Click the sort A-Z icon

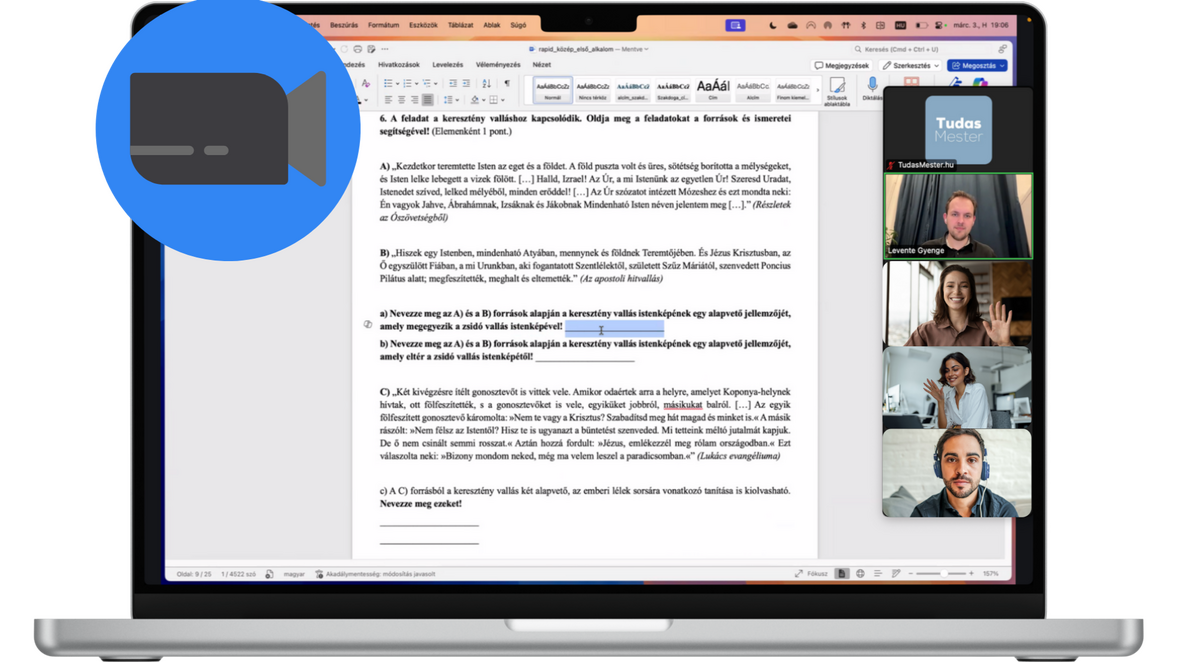(x=487, y=84)
